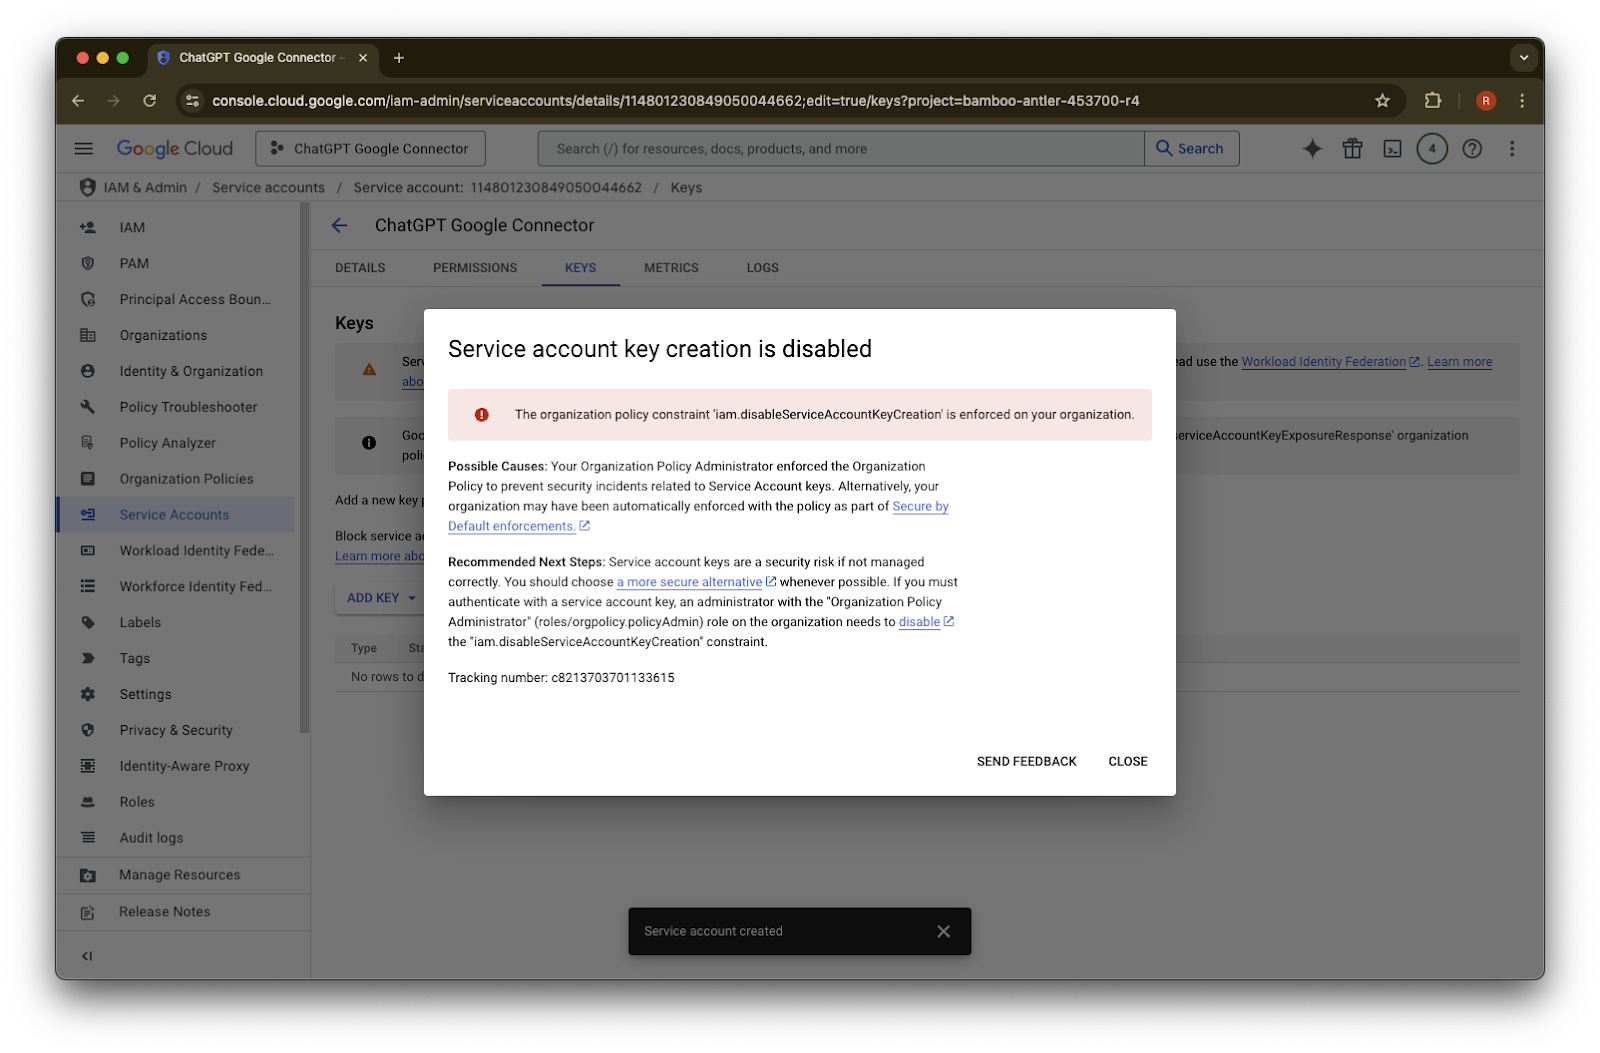Screen dimensions: 1600x1053
Task: Dismiss the 'Service account created' toast
Action: [x=944, y=931]
